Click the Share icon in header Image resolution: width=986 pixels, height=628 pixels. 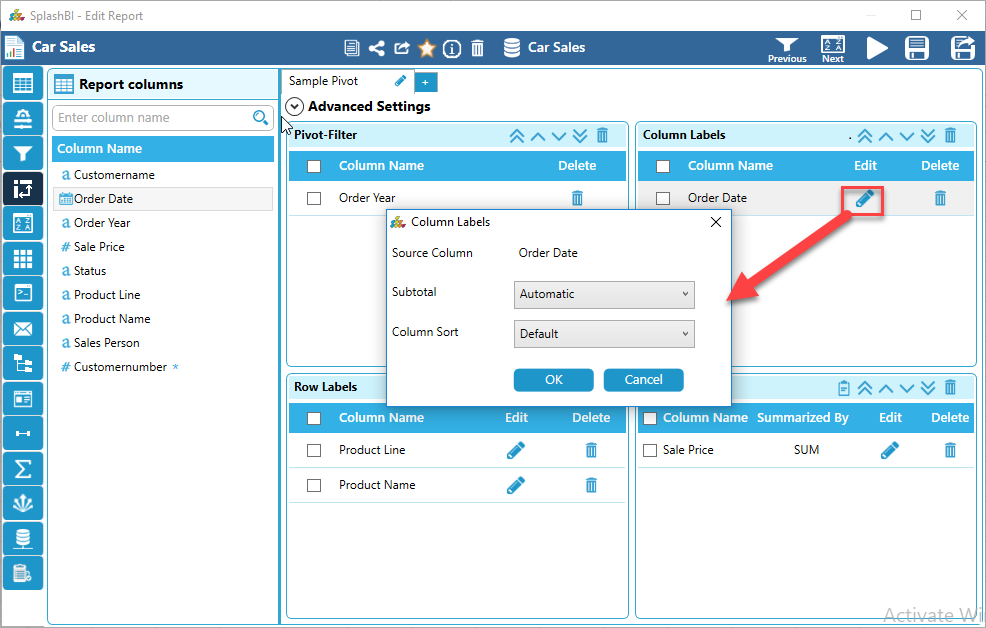376,48
